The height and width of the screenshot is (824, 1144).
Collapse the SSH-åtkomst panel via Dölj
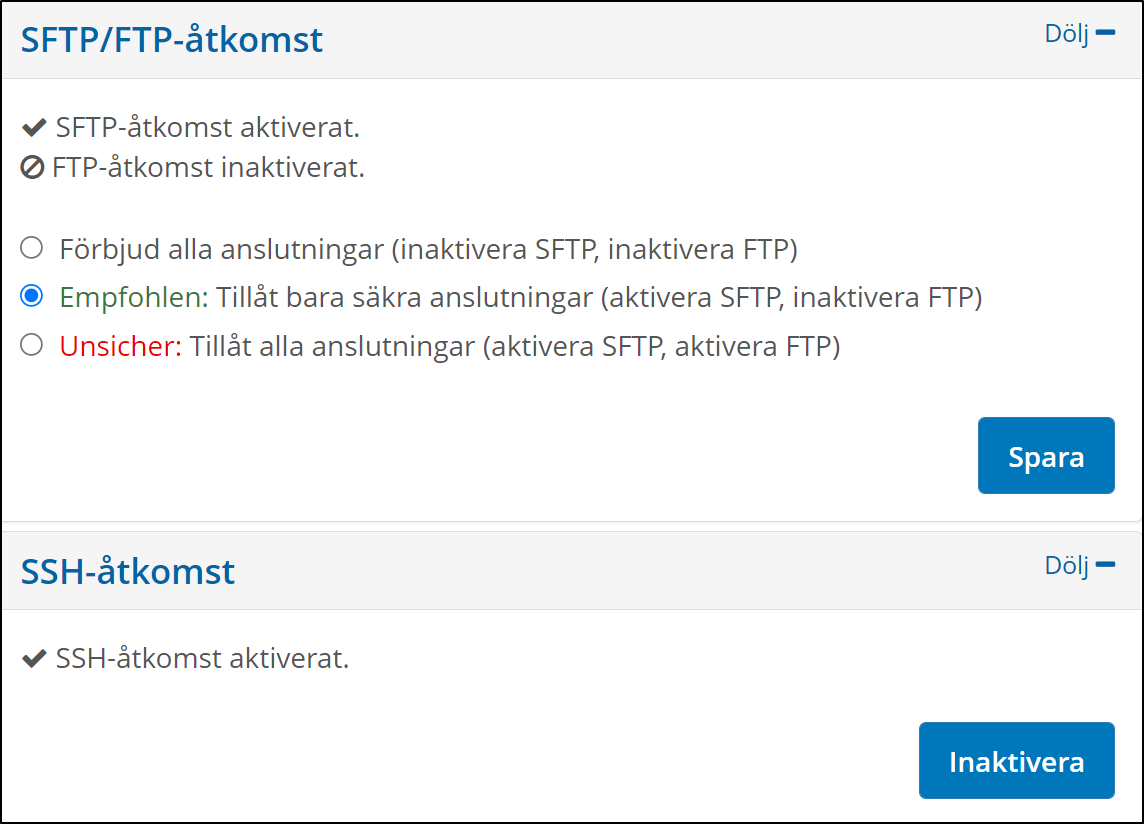[x=1068, y=565]
